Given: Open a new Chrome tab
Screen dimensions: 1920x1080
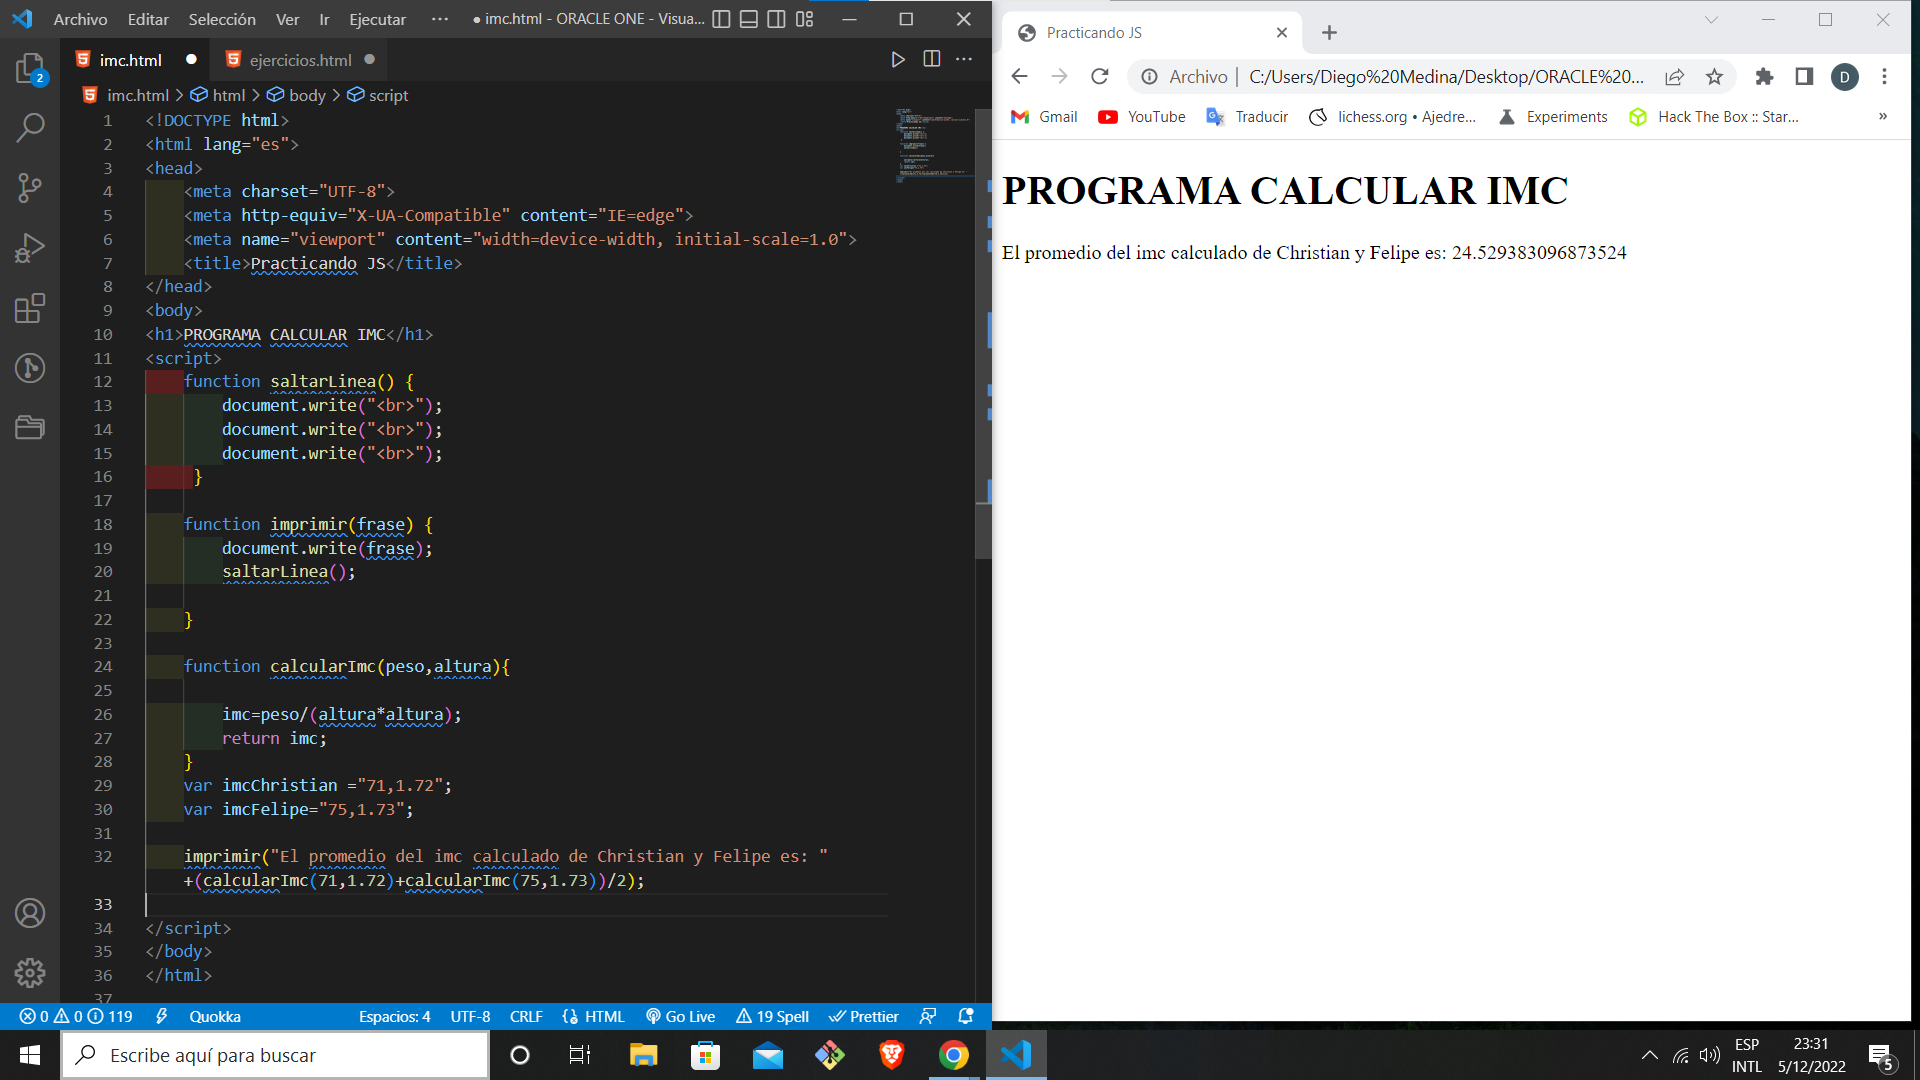Looking at the screenshot, I should pyautogui.click(x=1329, y=33).
